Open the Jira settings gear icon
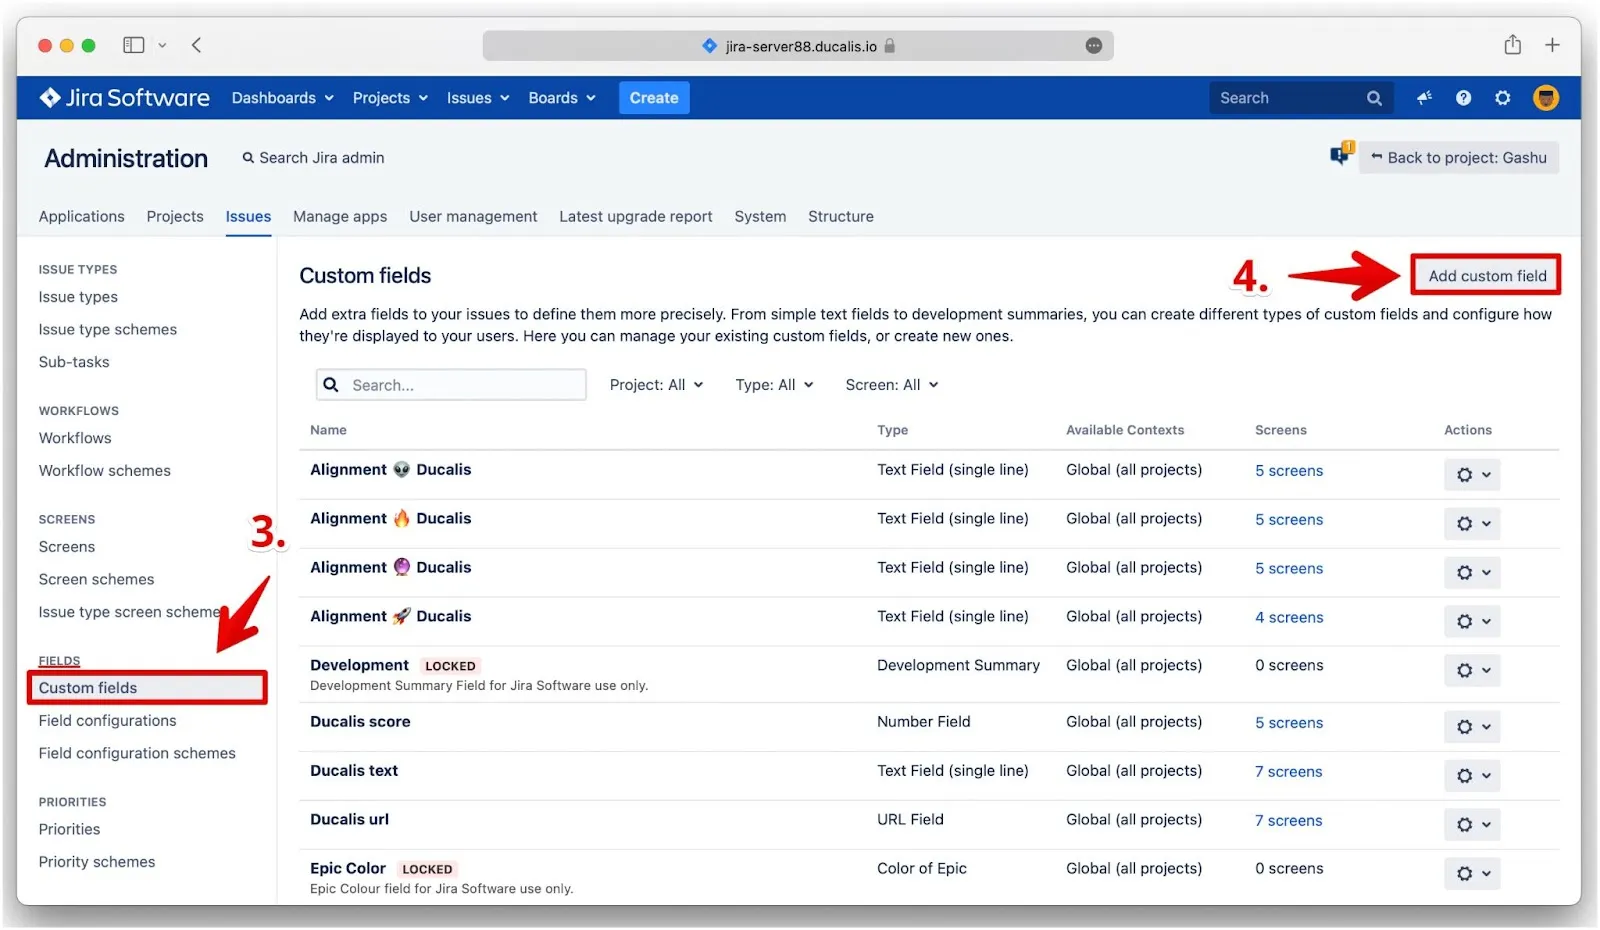Image resolution: width=1600 pixels, height=930 pixels. (x=1502, y=97)
